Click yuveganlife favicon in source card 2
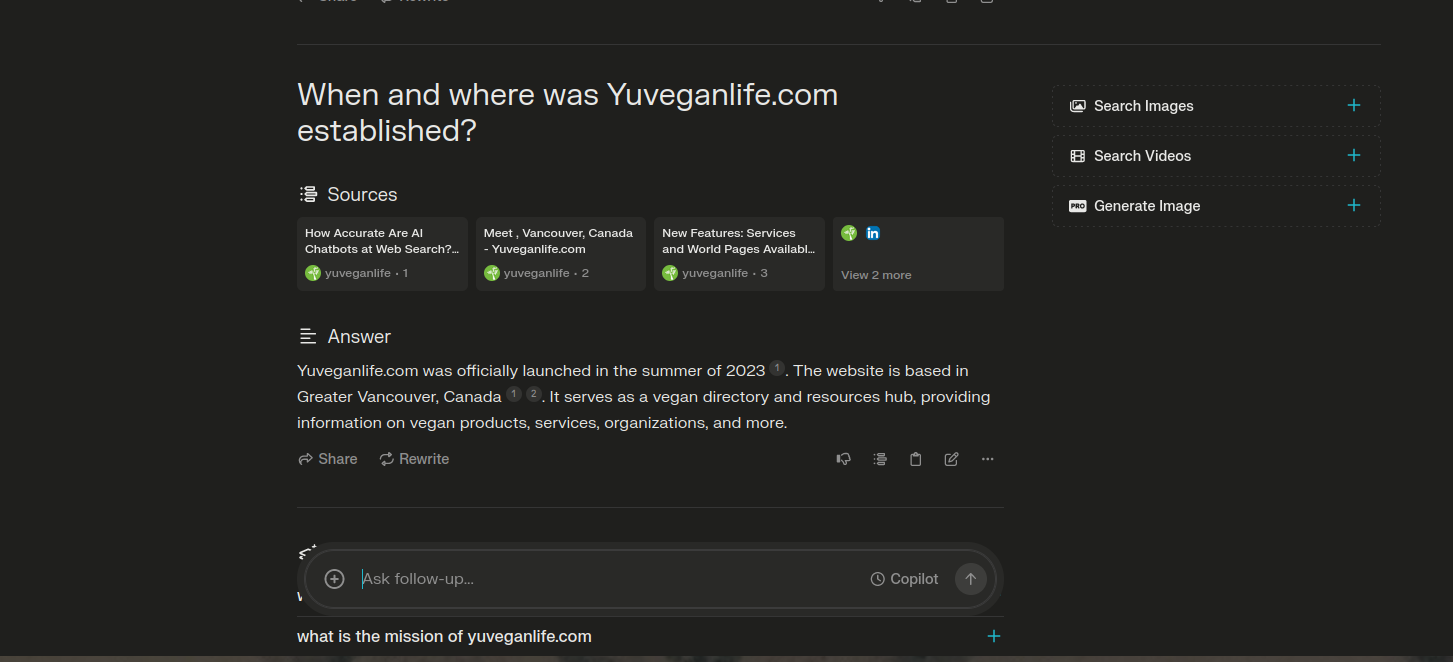 click(492, 273)
